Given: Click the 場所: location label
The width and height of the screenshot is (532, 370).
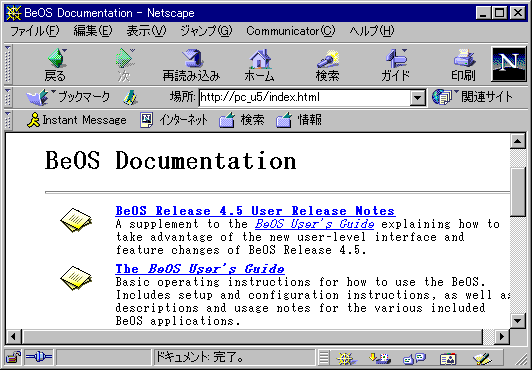Looking at the screenshot, I should (x=183, y=97).
